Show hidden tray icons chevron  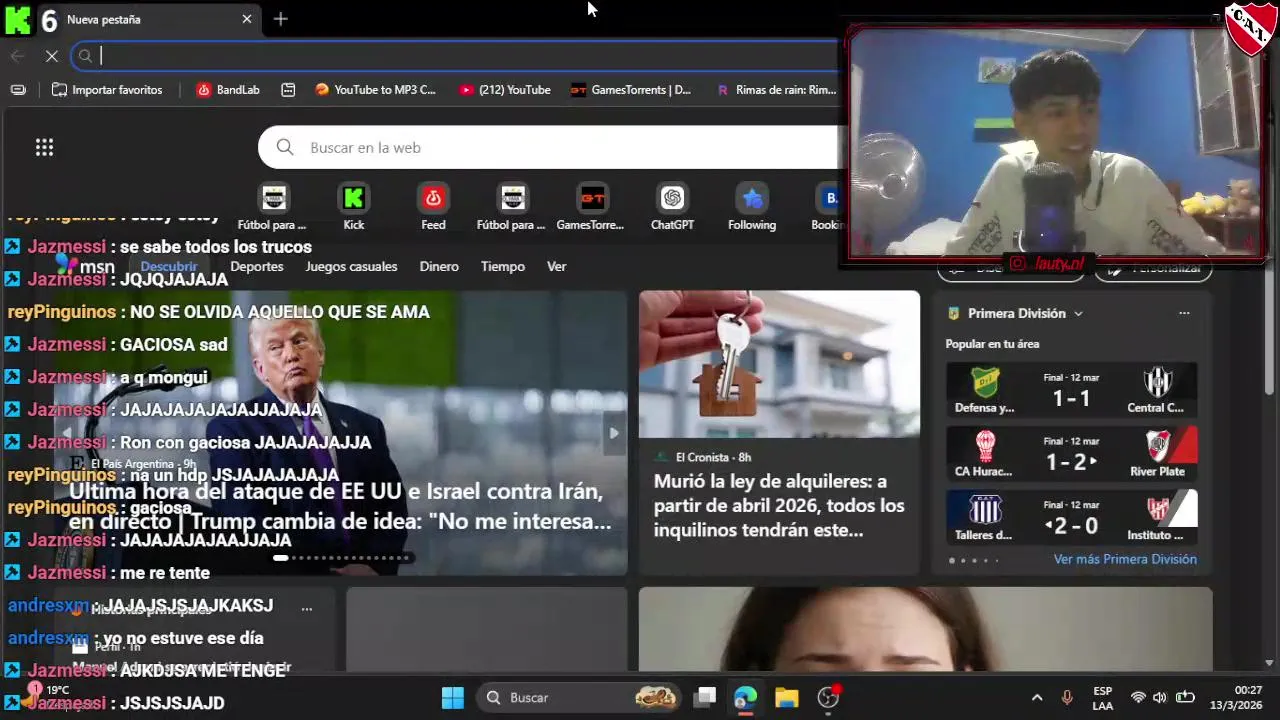pyautogui.click(x=1037, y=697)
